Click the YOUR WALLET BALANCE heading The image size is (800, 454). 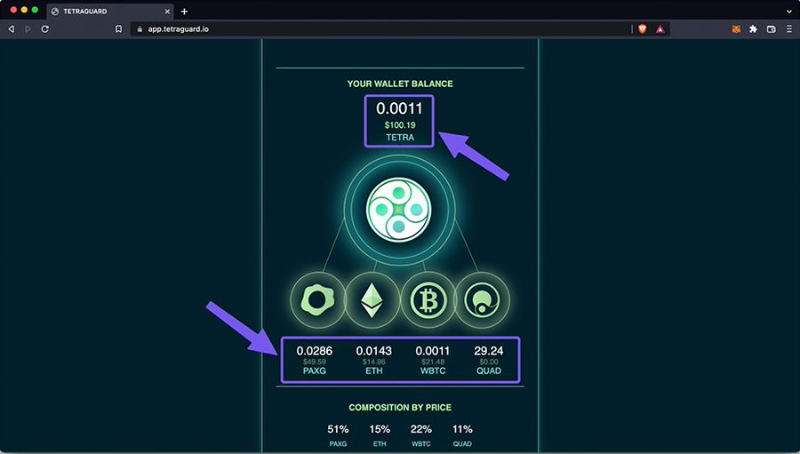coord(400,84)
